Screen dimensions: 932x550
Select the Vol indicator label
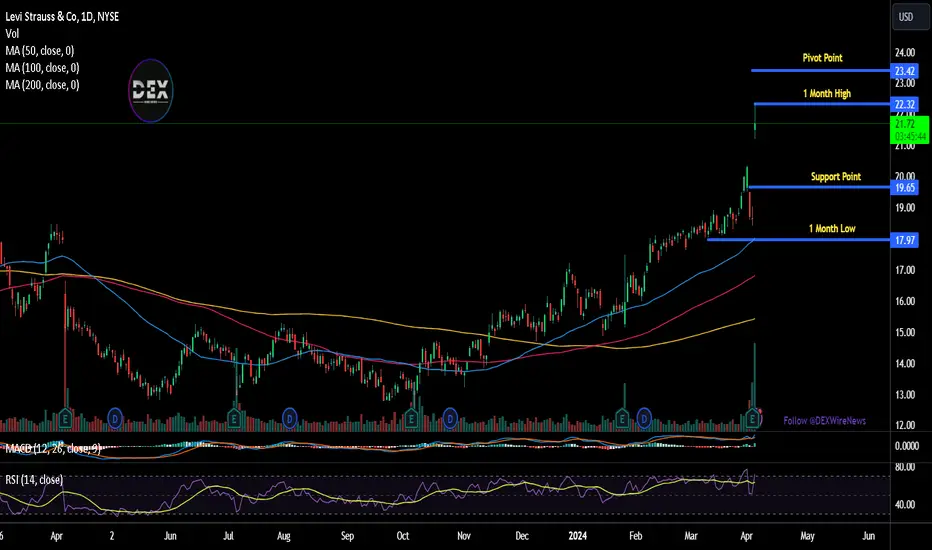click(12, 34)
